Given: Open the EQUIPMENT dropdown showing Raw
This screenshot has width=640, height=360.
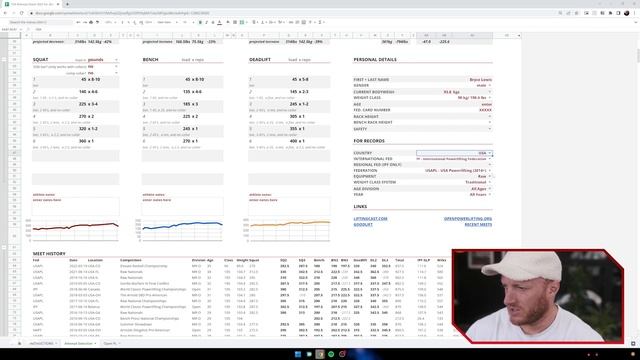Looking at the screenshot, I should 489,176.
